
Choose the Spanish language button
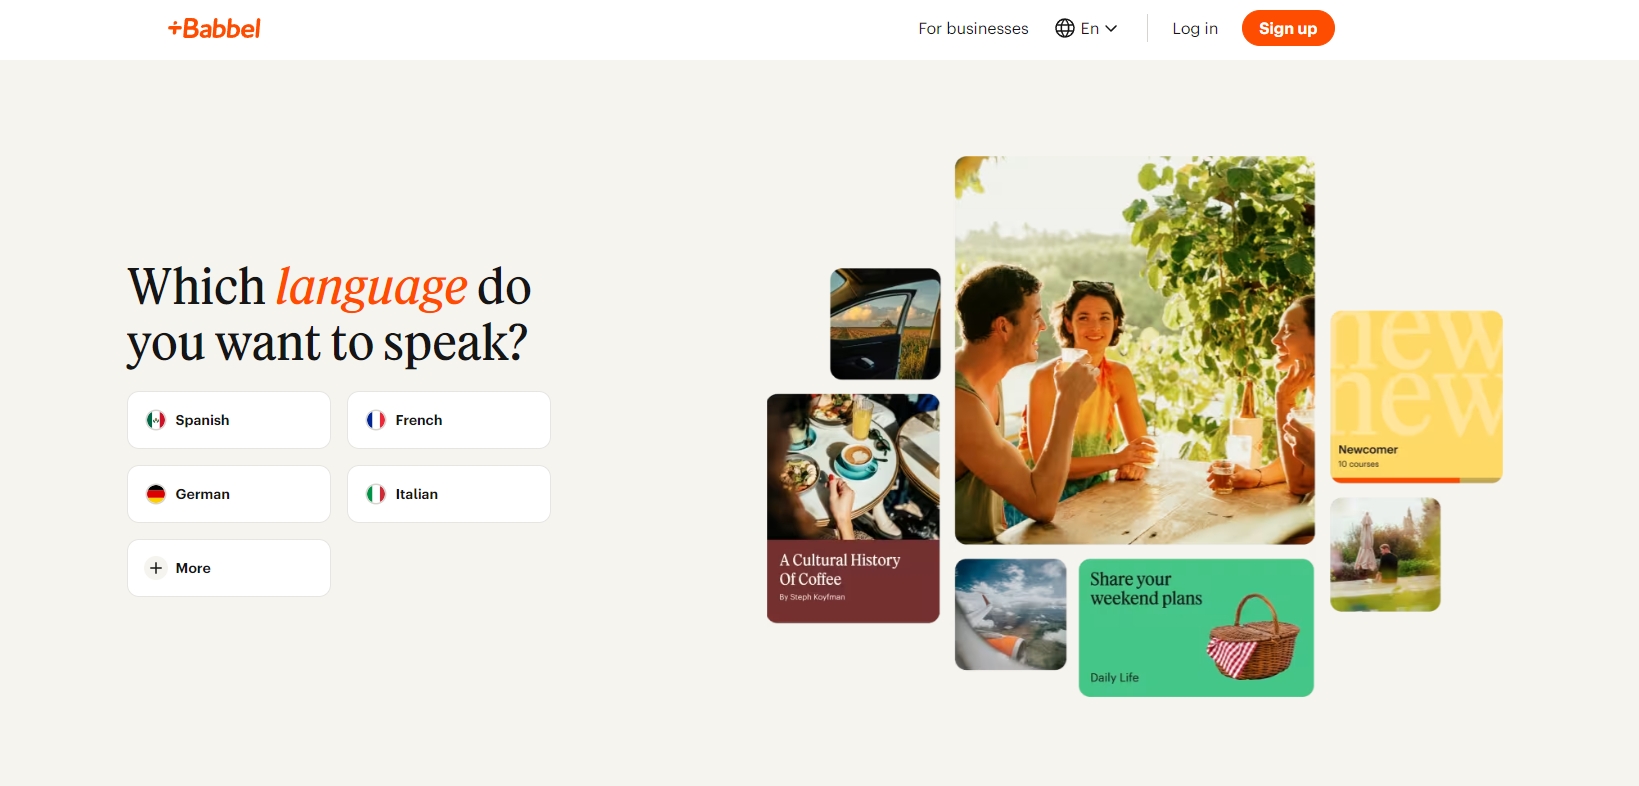[229, 420]
